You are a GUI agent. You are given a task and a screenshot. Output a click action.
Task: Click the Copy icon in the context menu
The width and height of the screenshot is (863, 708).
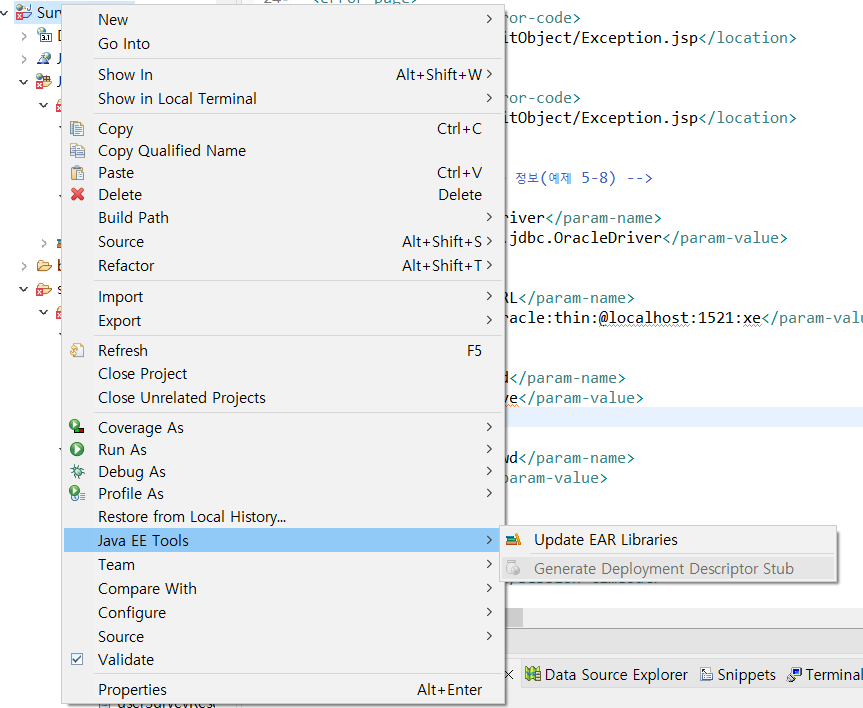[x=78, y=128]
